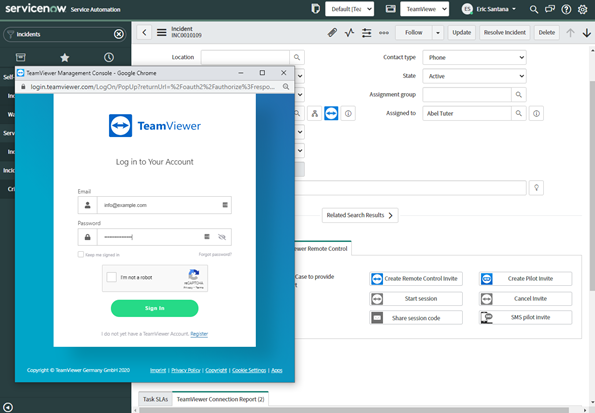Open Privacy Policy link in popup footer
Screen dimensions: 595x413
click(x=186, y=370)
